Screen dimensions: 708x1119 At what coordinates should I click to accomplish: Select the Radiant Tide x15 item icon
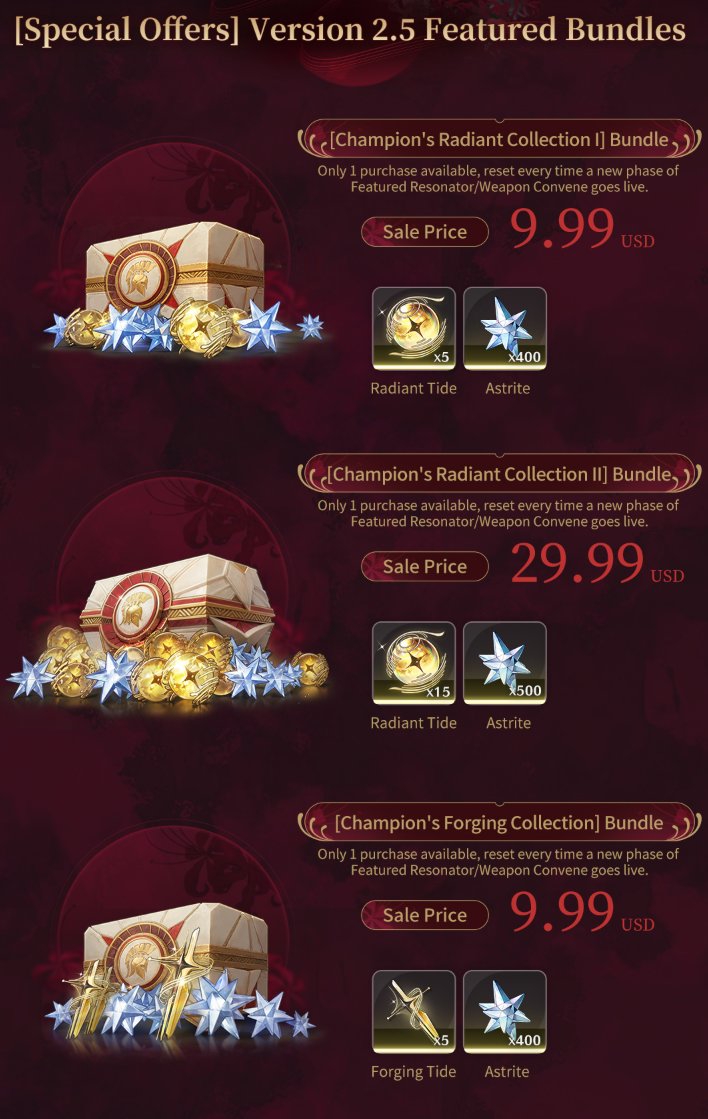tap(413, 663)
